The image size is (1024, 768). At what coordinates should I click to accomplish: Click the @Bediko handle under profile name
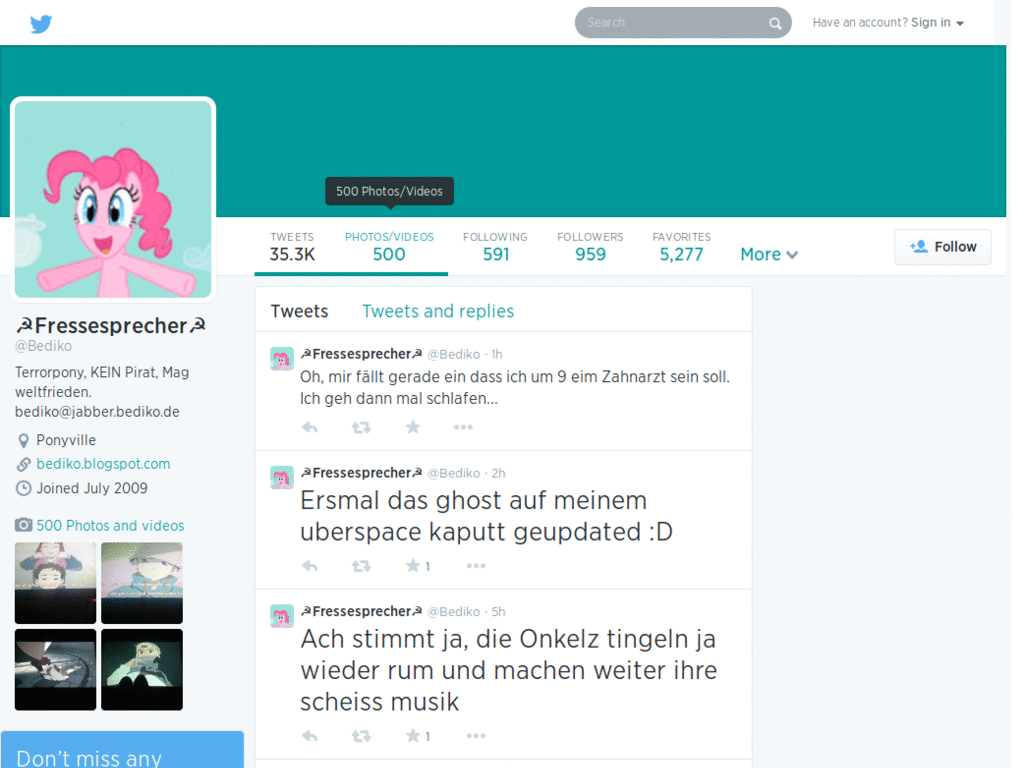[43, 346]
